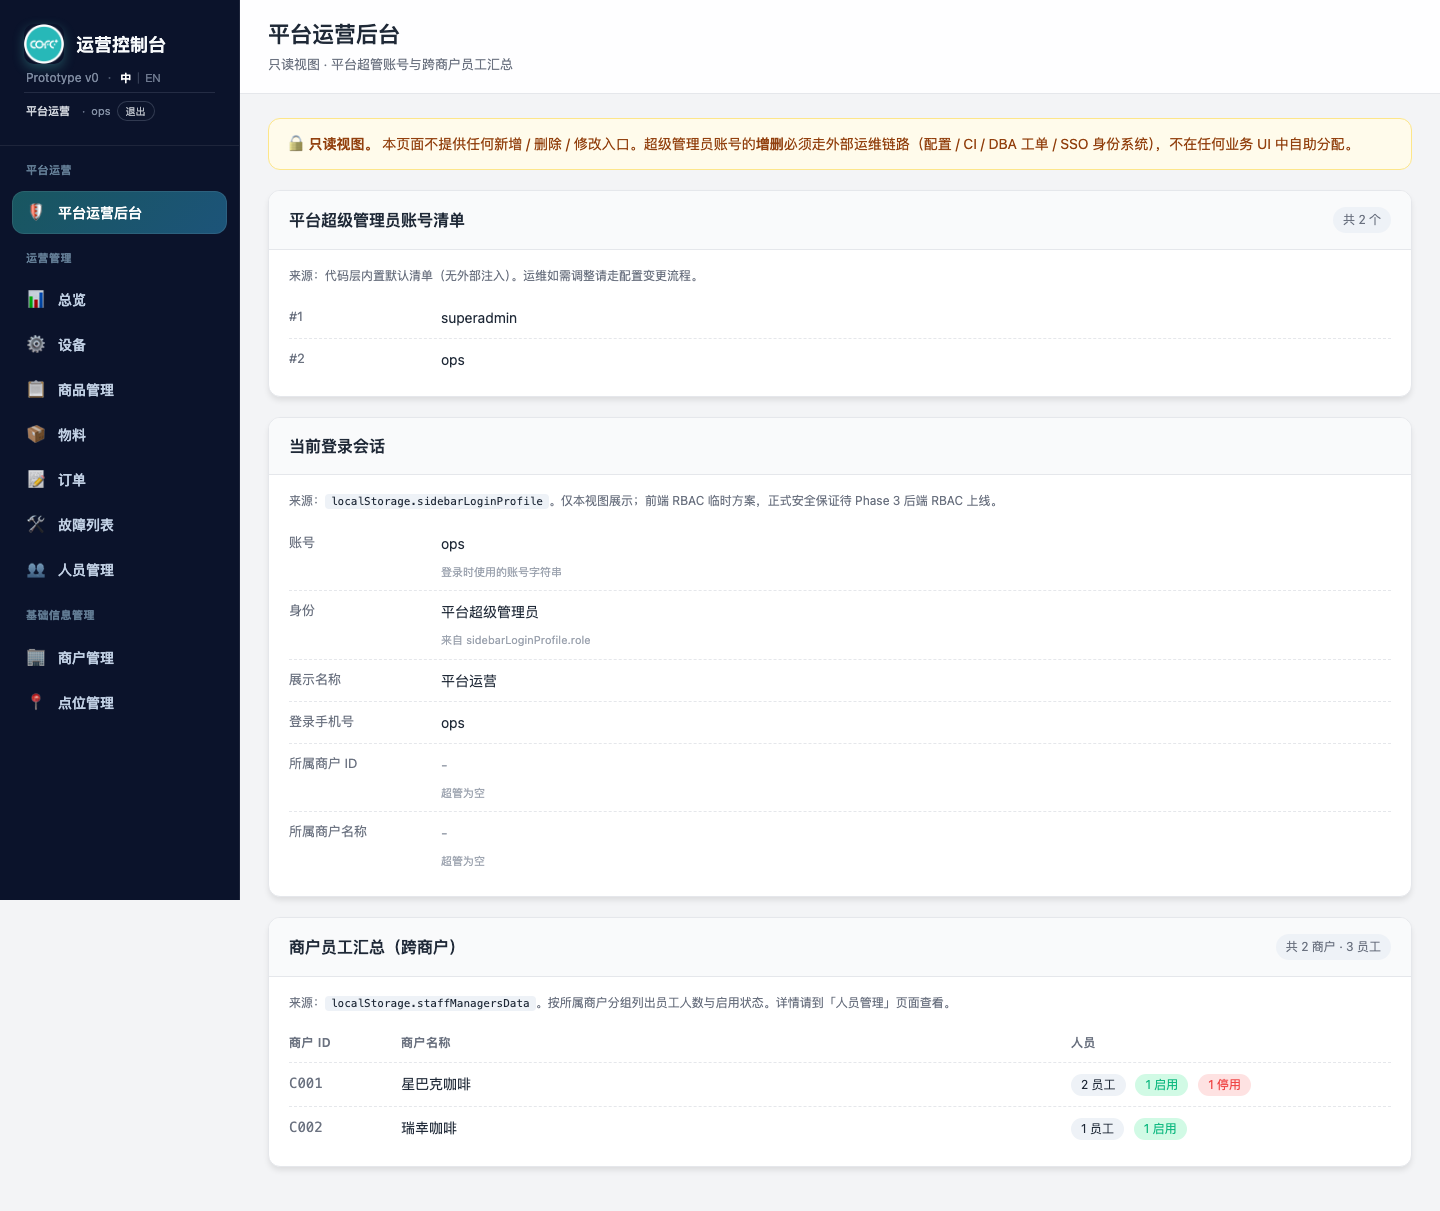Click the #2 ops account entry

[840, 360]
